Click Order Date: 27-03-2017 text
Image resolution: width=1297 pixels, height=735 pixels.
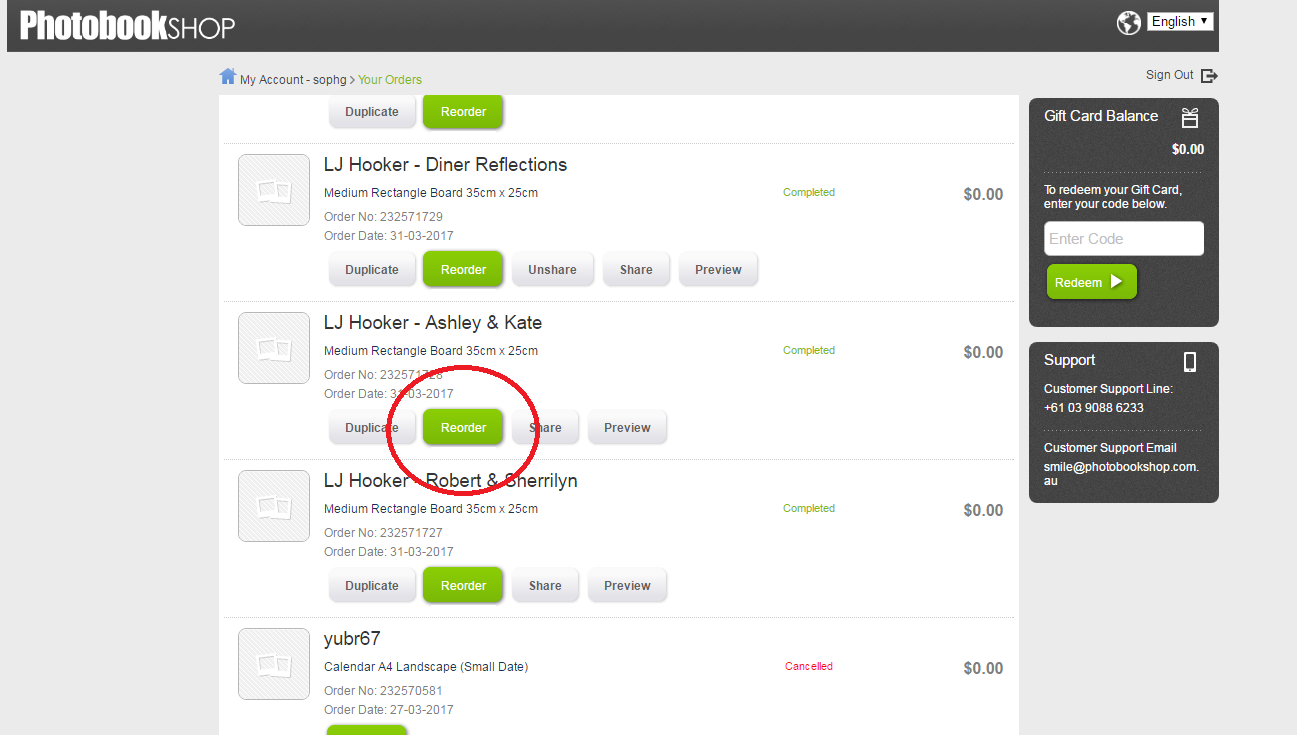389,710
